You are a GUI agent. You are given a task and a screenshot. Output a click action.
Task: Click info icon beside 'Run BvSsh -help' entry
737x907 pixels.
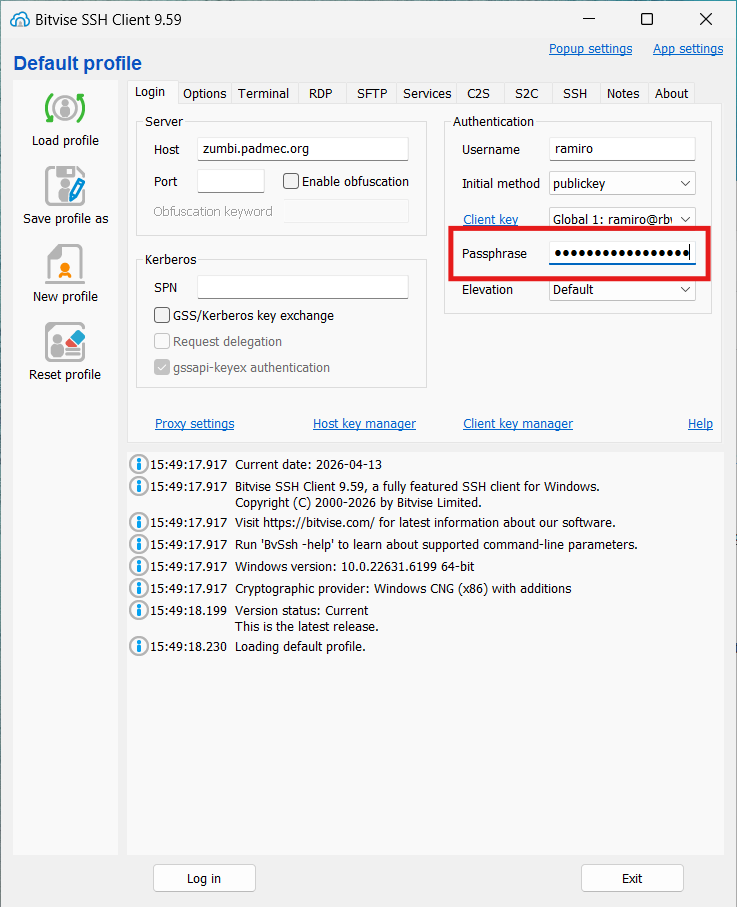click(x=138, y=544)
